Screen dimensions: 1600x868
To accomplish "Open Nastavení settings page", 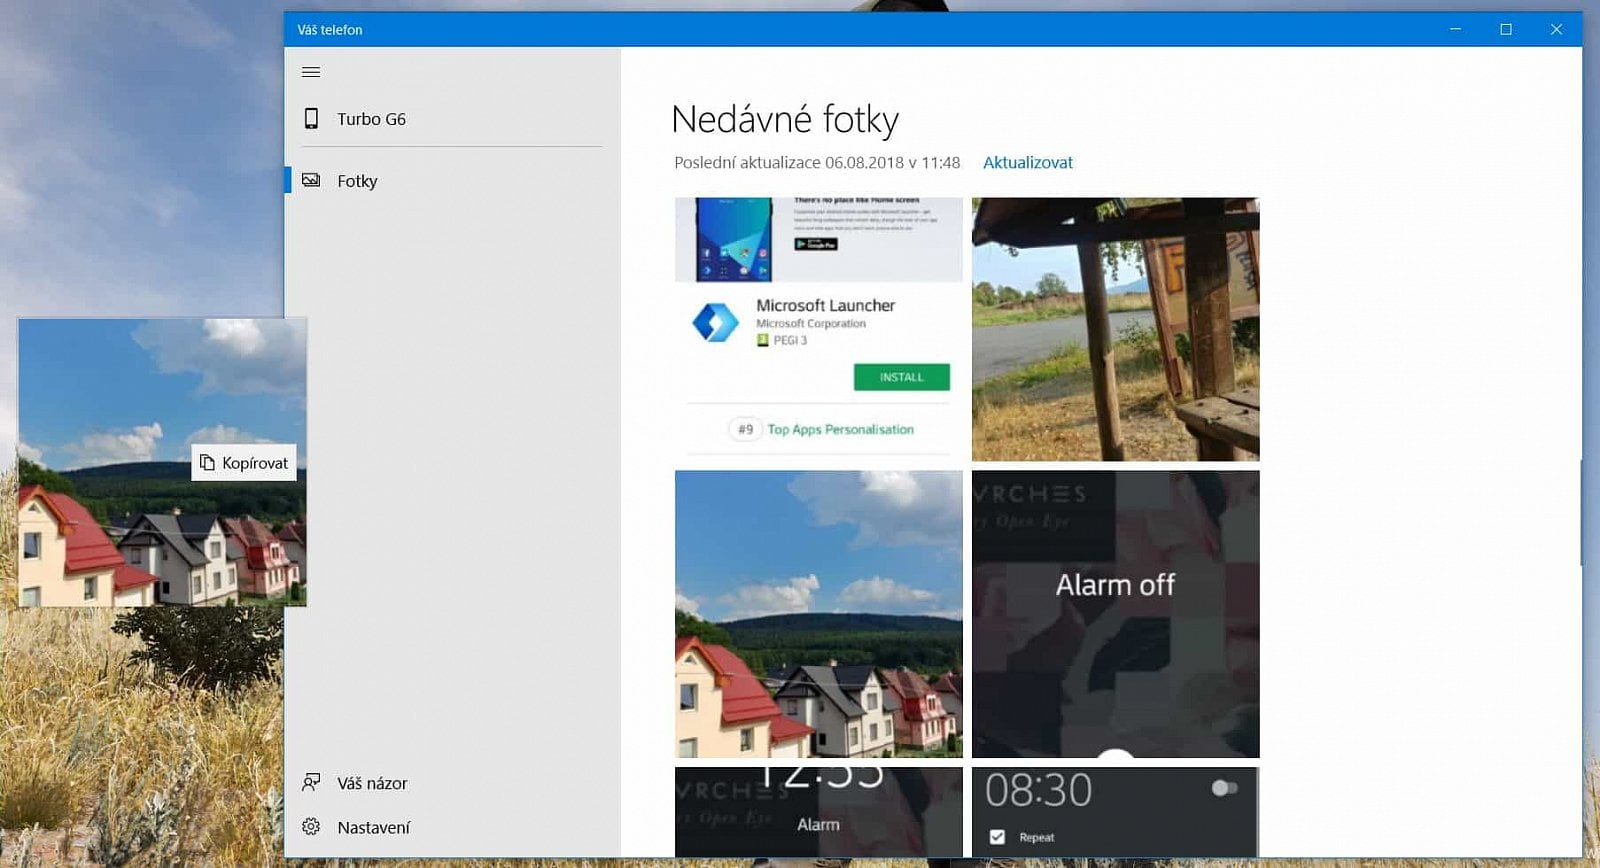I will pyautogui.click(x=452, y=827).
